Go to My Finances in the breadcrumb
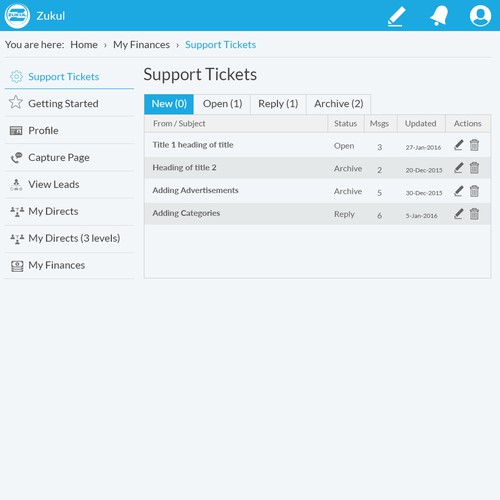500x500 pixels. (141, 45)
